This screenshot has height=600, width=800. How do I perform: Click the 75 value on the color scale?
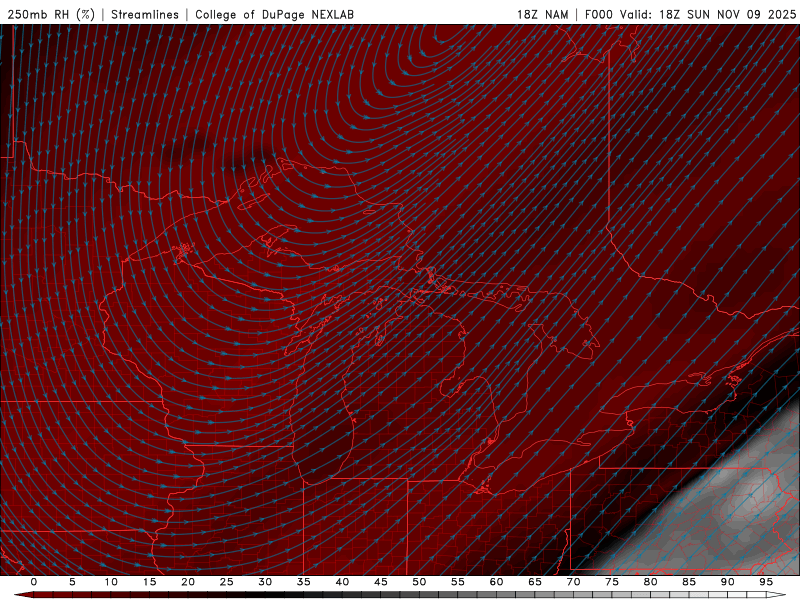[612, 582]
